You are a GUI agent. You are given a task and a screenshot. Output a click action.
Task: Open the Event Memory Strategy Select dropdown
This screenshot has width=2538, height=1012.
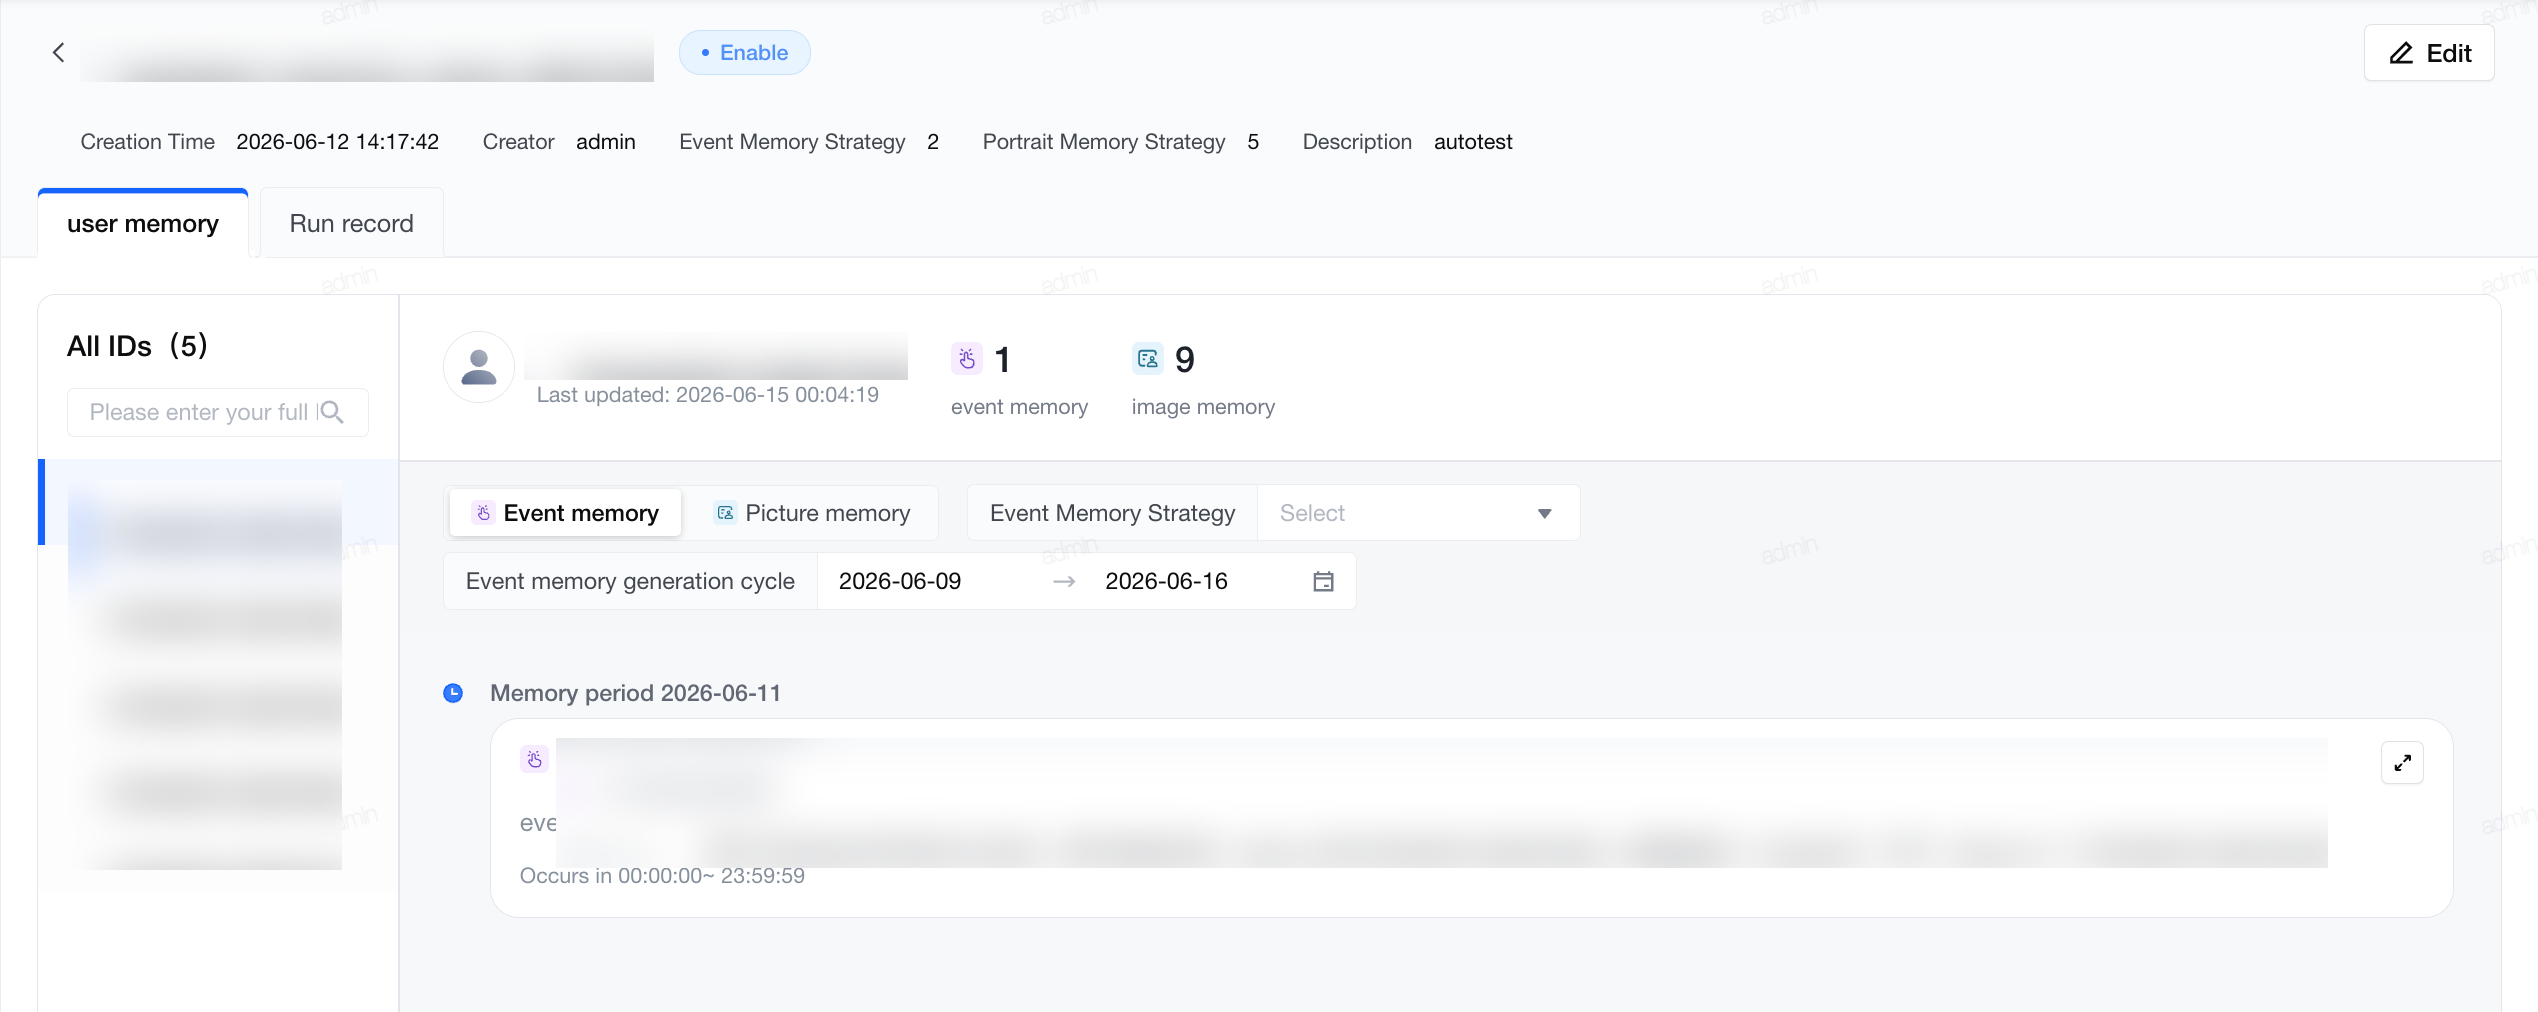click(1418, 513)
